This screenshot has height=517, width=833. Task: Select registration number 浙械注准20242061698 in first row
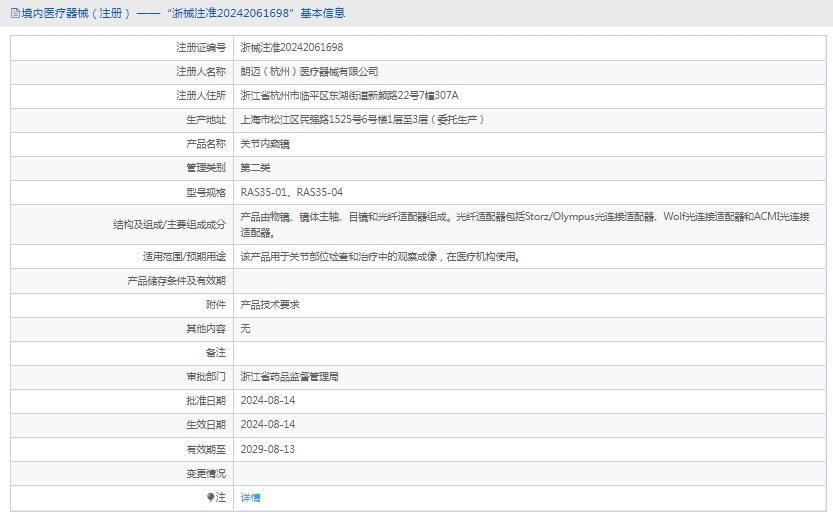292,47
